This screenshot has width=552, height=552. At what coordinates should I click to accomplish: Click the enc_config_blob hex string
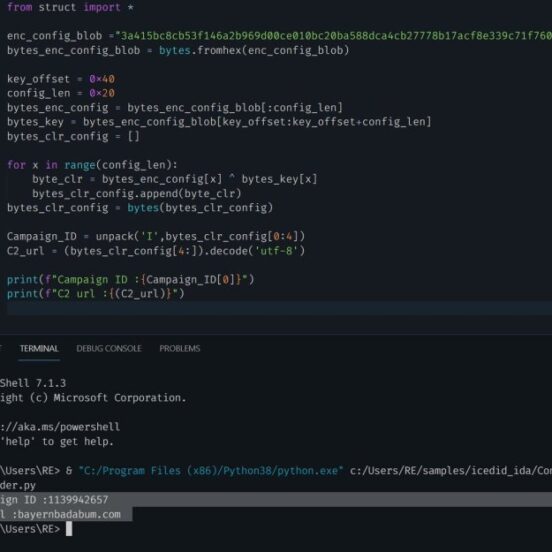(336, 36)
